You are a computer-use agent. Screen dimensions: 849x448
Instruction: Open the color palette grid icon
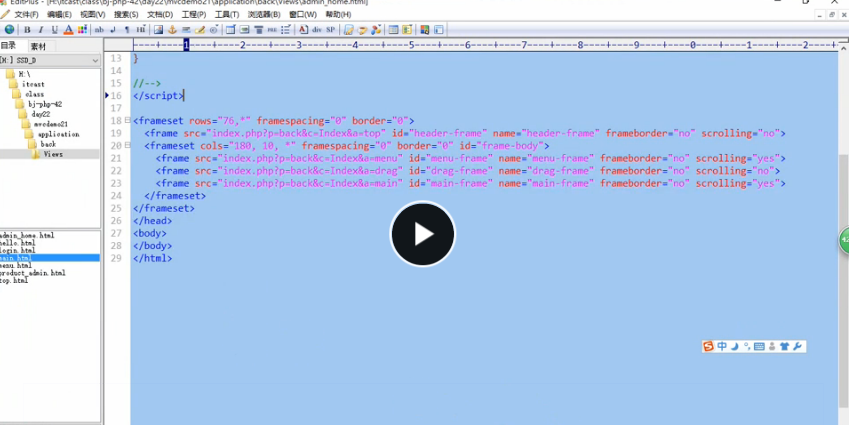(82, 30)
